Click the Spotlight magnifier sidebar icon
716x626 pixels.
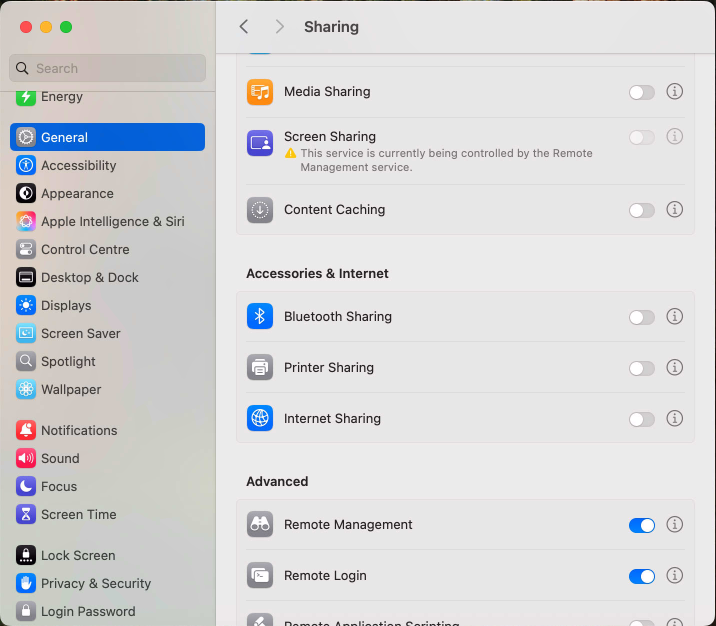26,361
